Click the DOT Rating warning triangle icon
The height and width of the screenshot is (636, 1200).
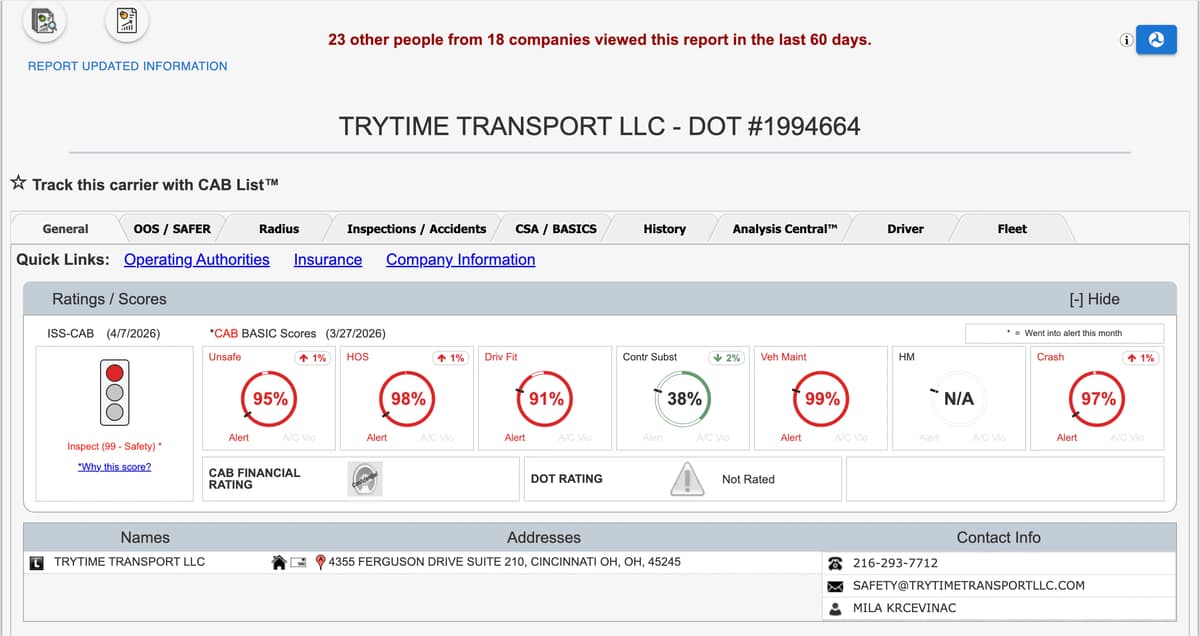point(687,479)
